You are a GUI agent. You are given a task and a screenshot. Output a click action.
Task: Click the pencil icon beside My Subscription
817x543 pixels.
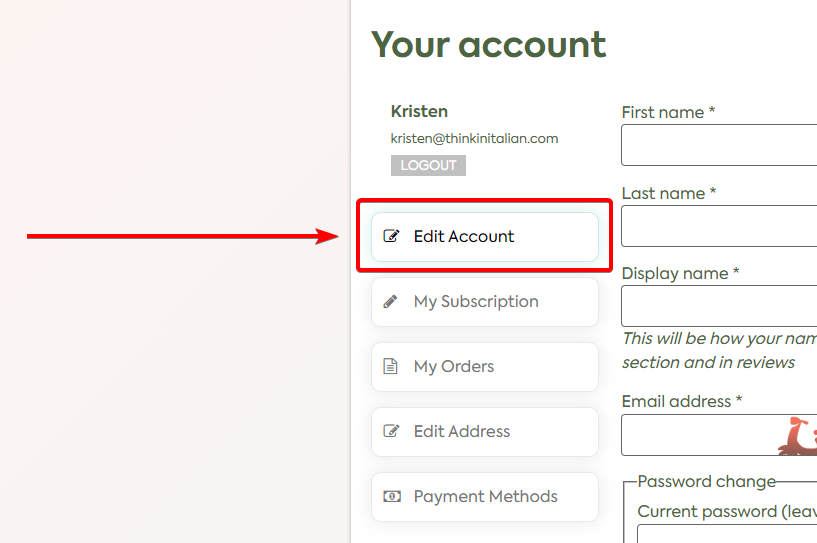391,302
